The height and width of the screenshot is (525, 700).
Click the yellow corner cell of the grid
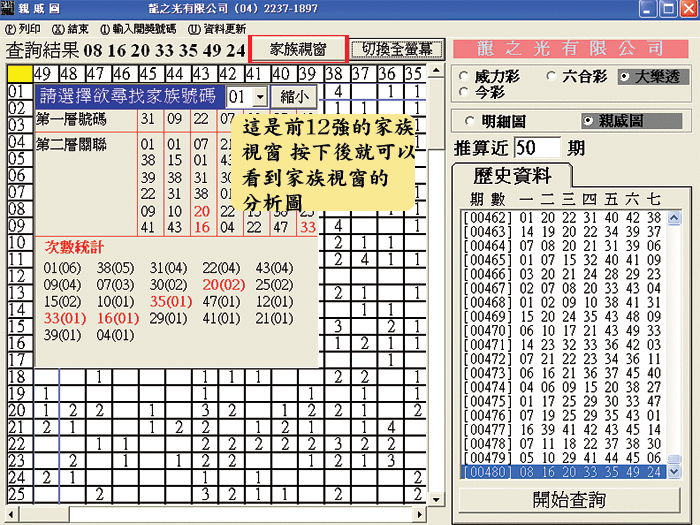20,74
